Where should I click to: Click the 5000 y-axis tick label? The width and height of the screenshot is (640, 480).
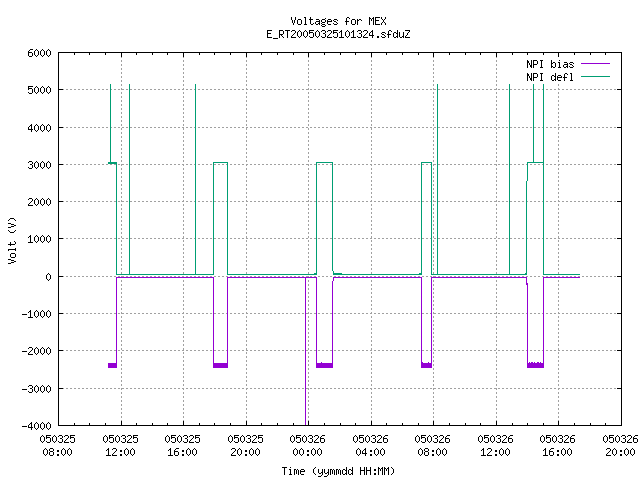point(39,90)
